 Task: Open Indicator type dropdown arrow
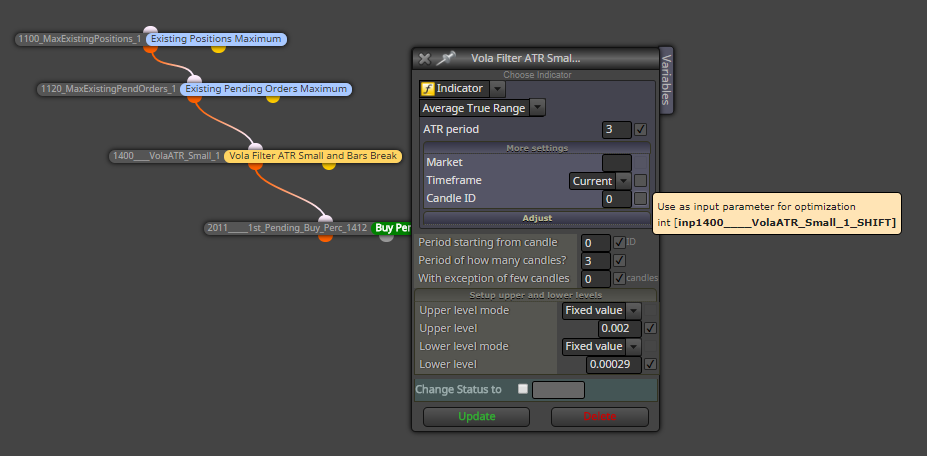pyautogui.click(x=498, y=89)
